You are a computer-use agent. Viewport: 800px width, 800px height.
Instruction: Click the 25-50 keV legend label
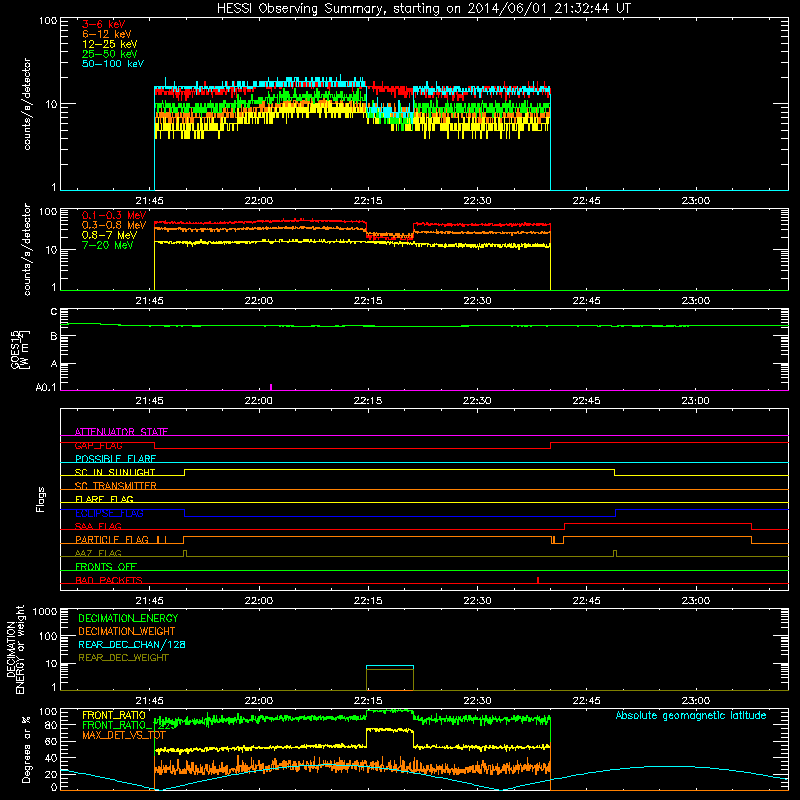(110, 54)
